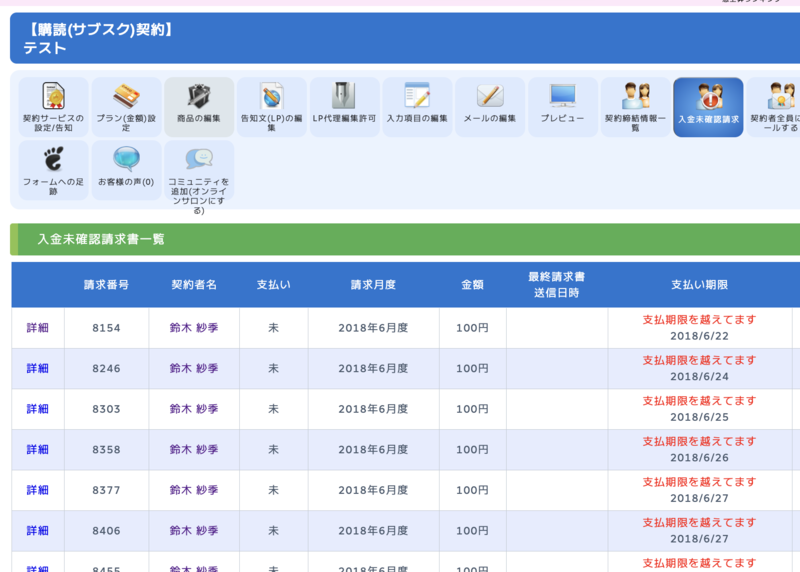
Task: Click 支払い column header
Action: point(273,285)
